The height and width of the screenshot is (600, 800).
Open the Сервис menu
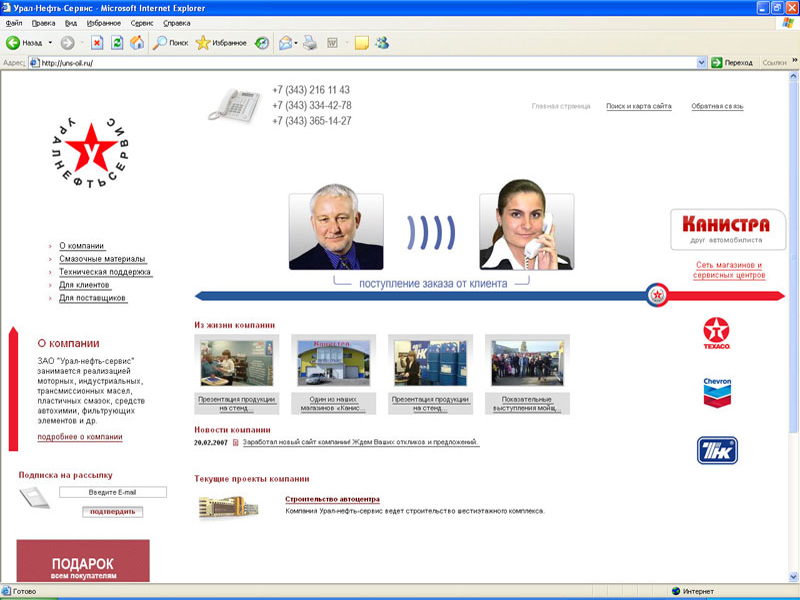click(x=142, y=23)
